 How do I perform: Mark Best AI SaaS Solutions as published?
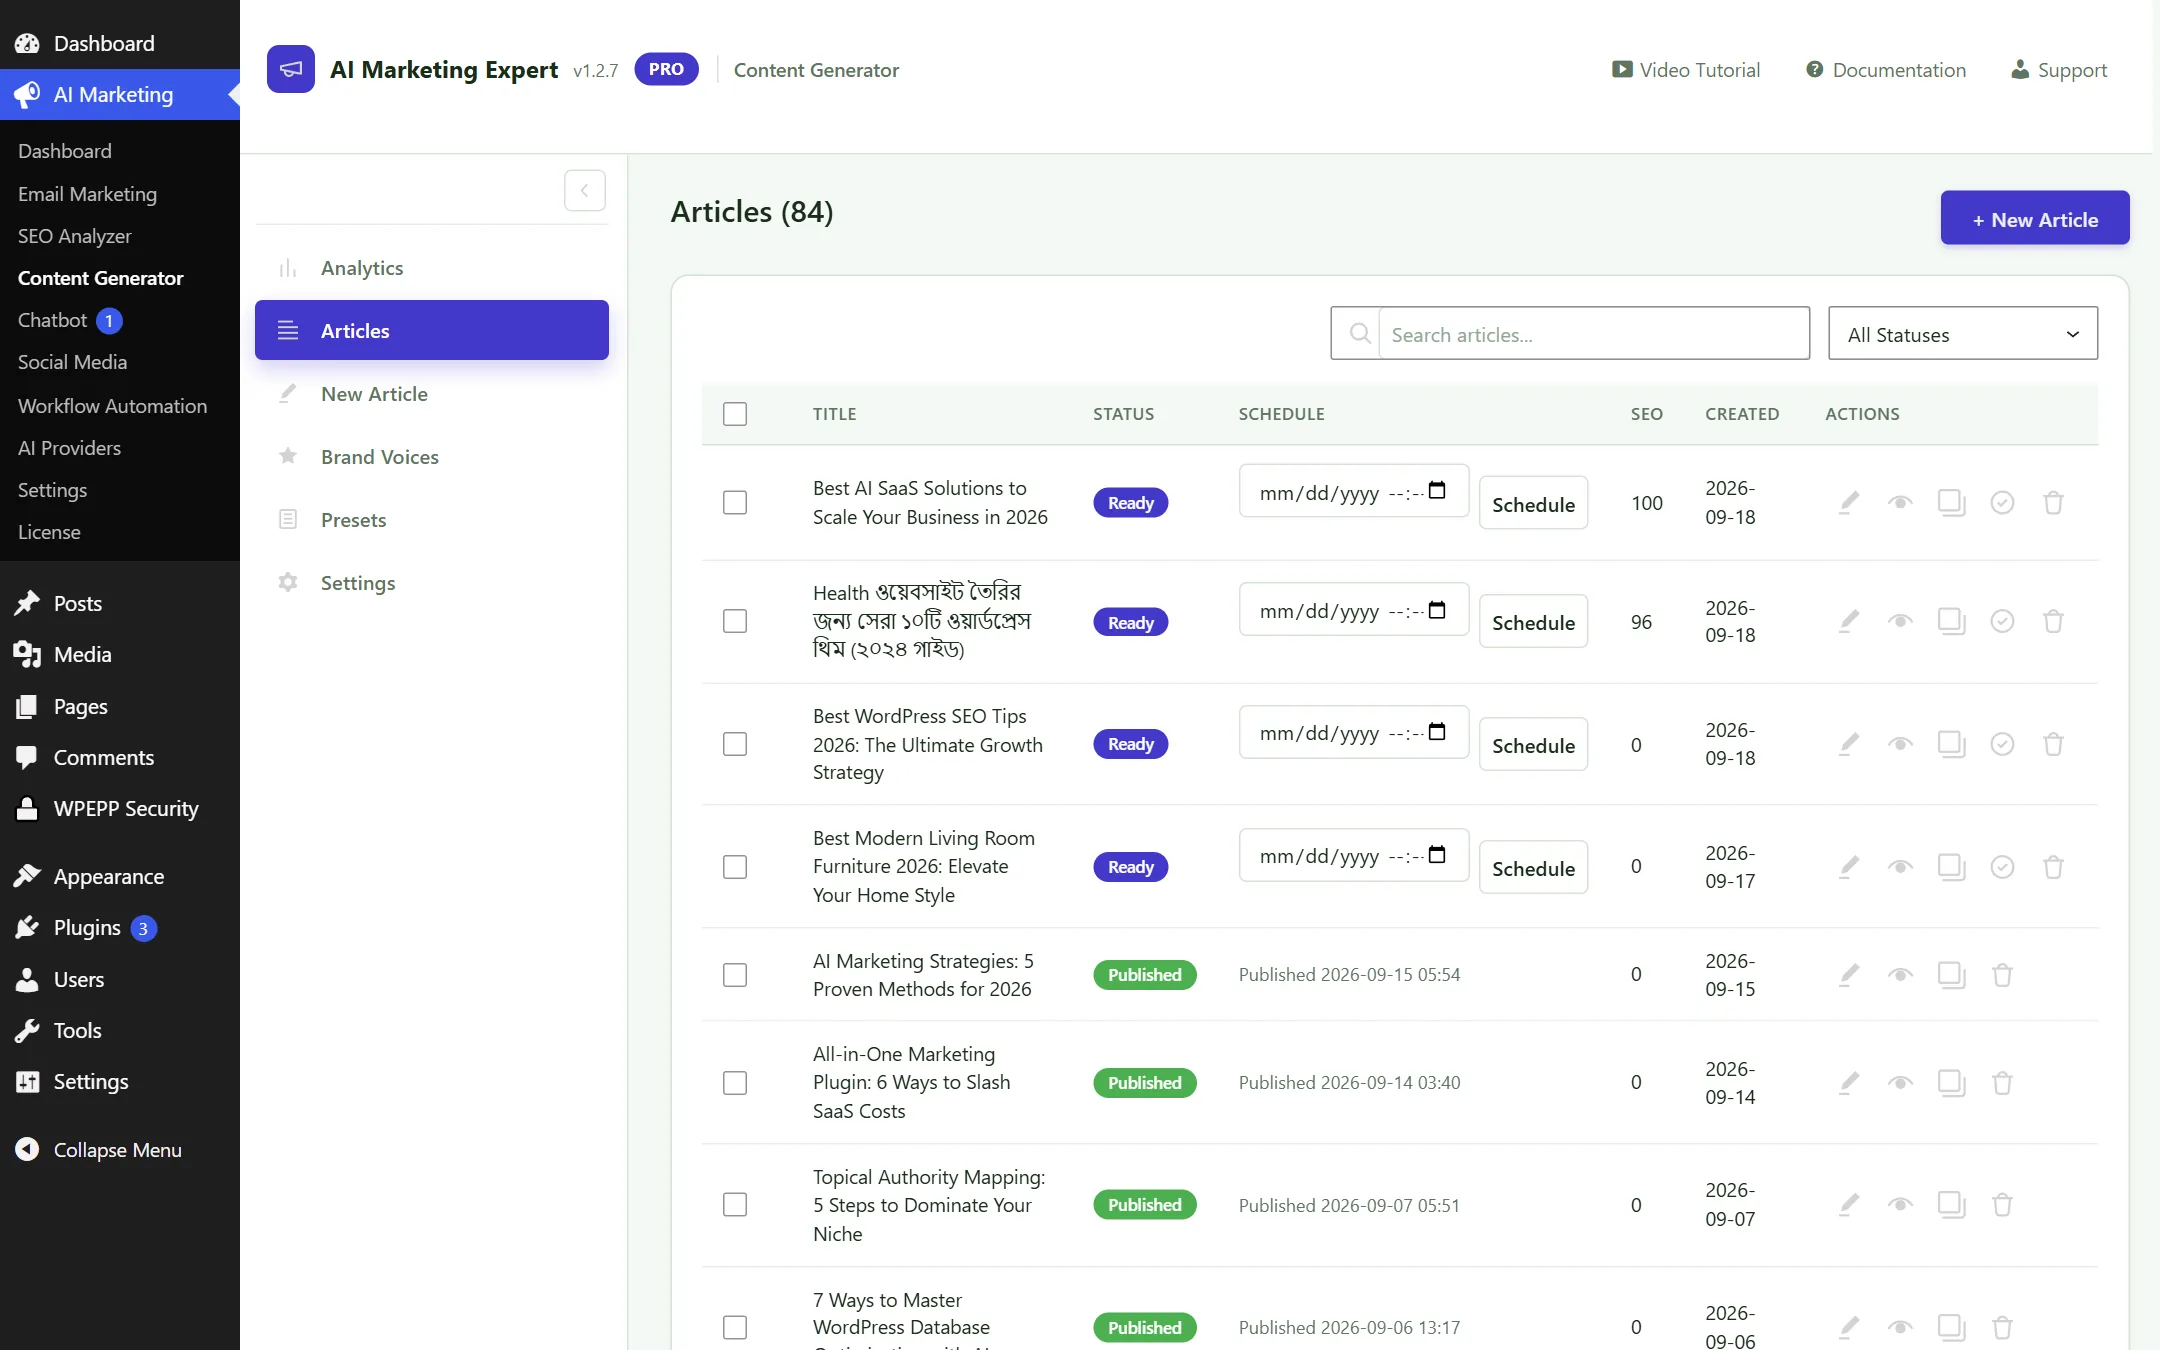point(2002,502)
